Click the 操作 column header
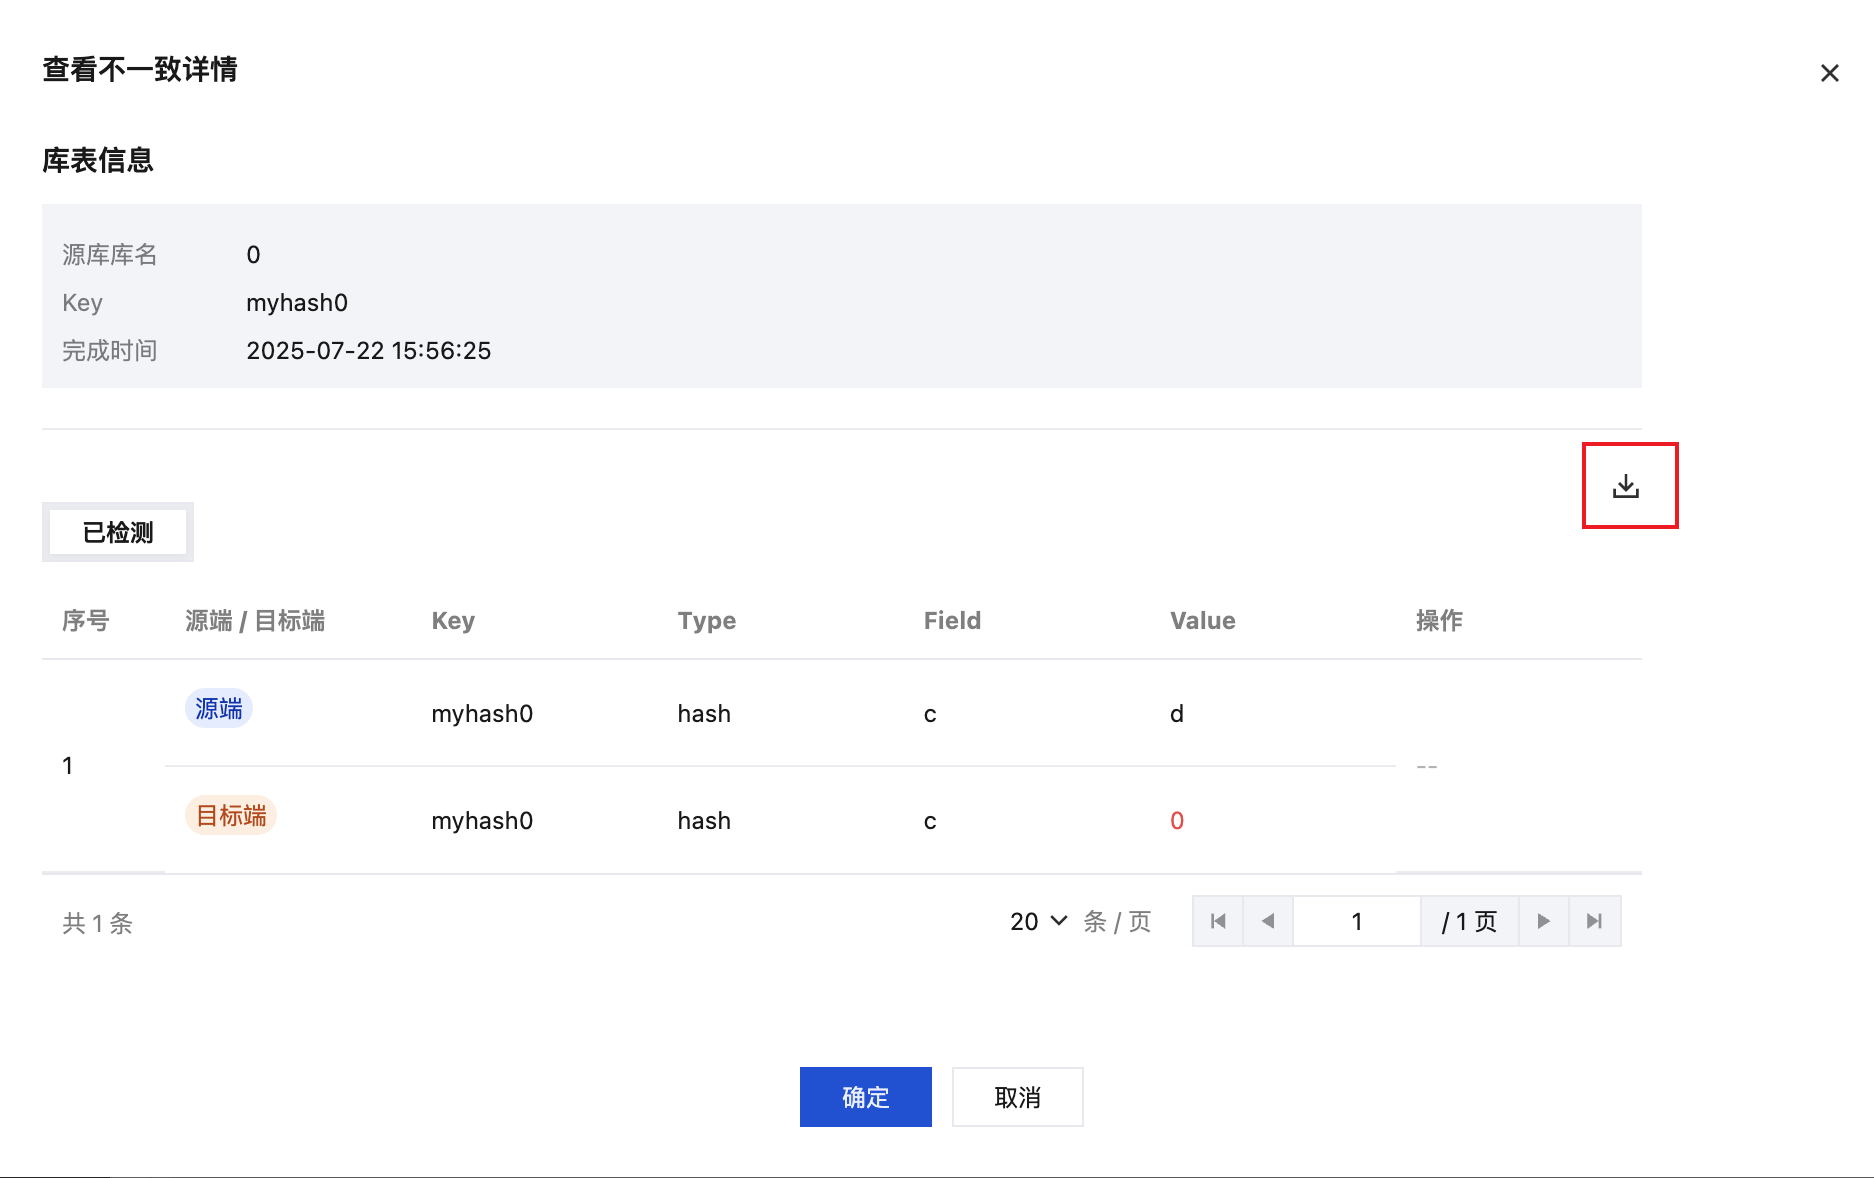 pos(1439,621)
